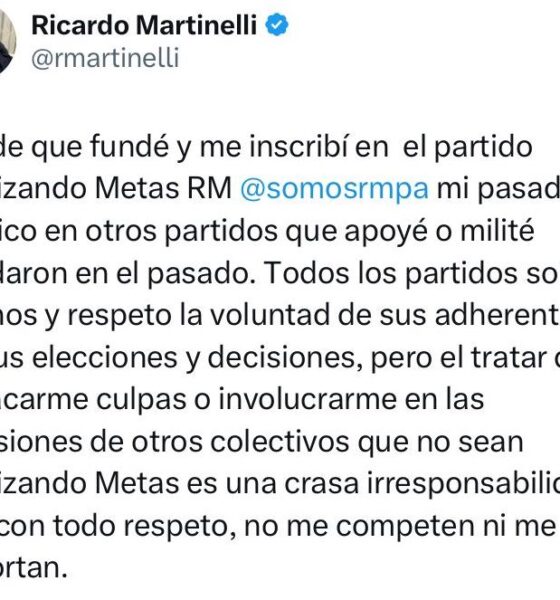Click the blue verified badge icon

coord(277,25)
